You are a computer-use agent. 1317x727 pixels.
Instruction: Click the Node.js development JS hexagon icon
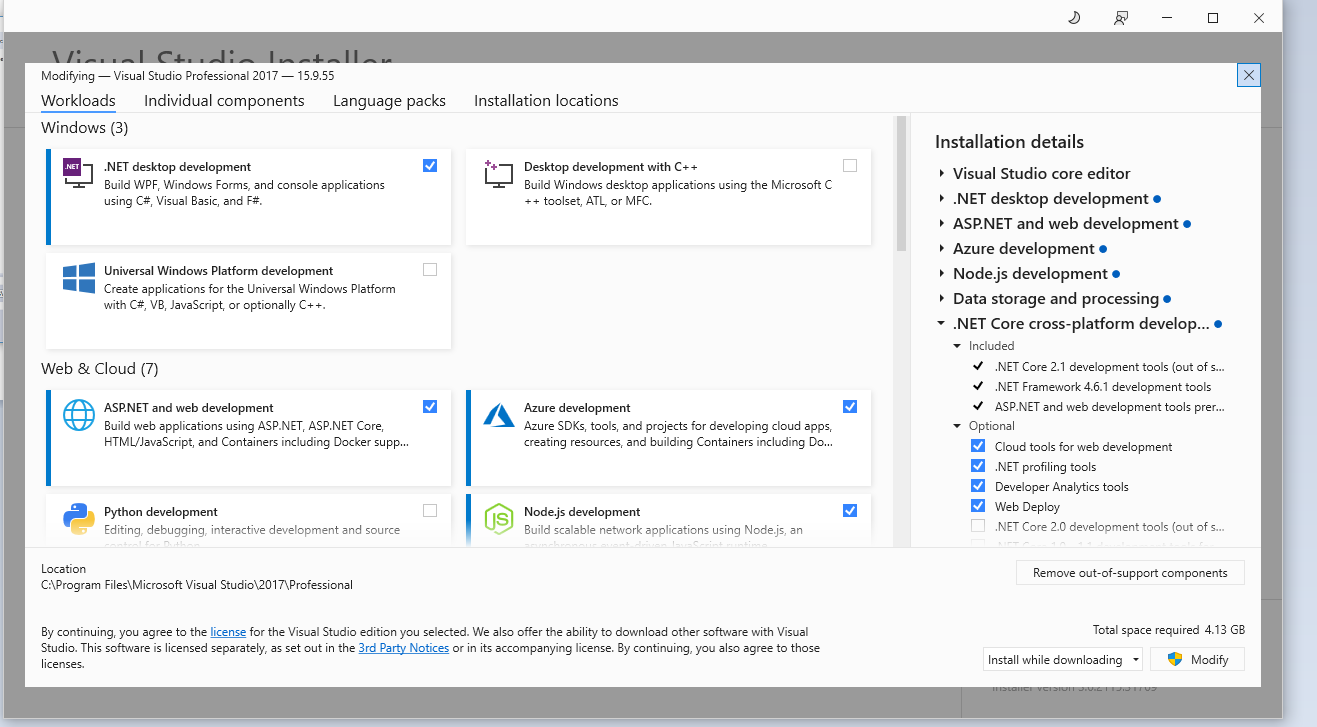tap(498, 519)
